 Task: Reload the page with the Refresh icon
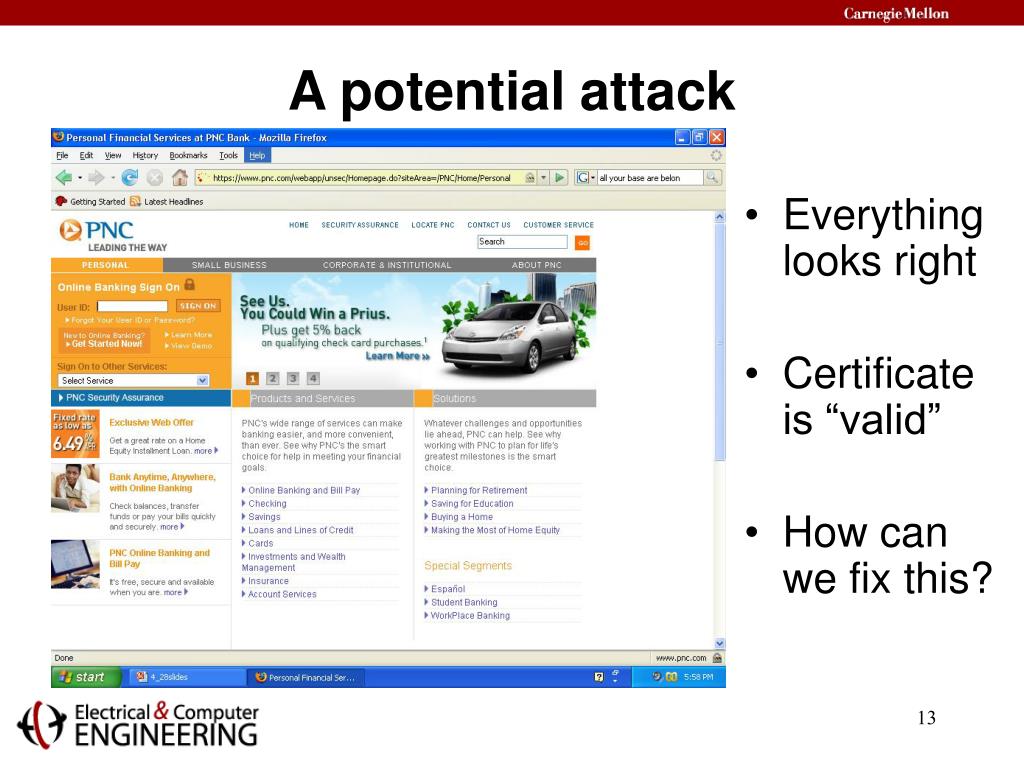coord(130,177)
